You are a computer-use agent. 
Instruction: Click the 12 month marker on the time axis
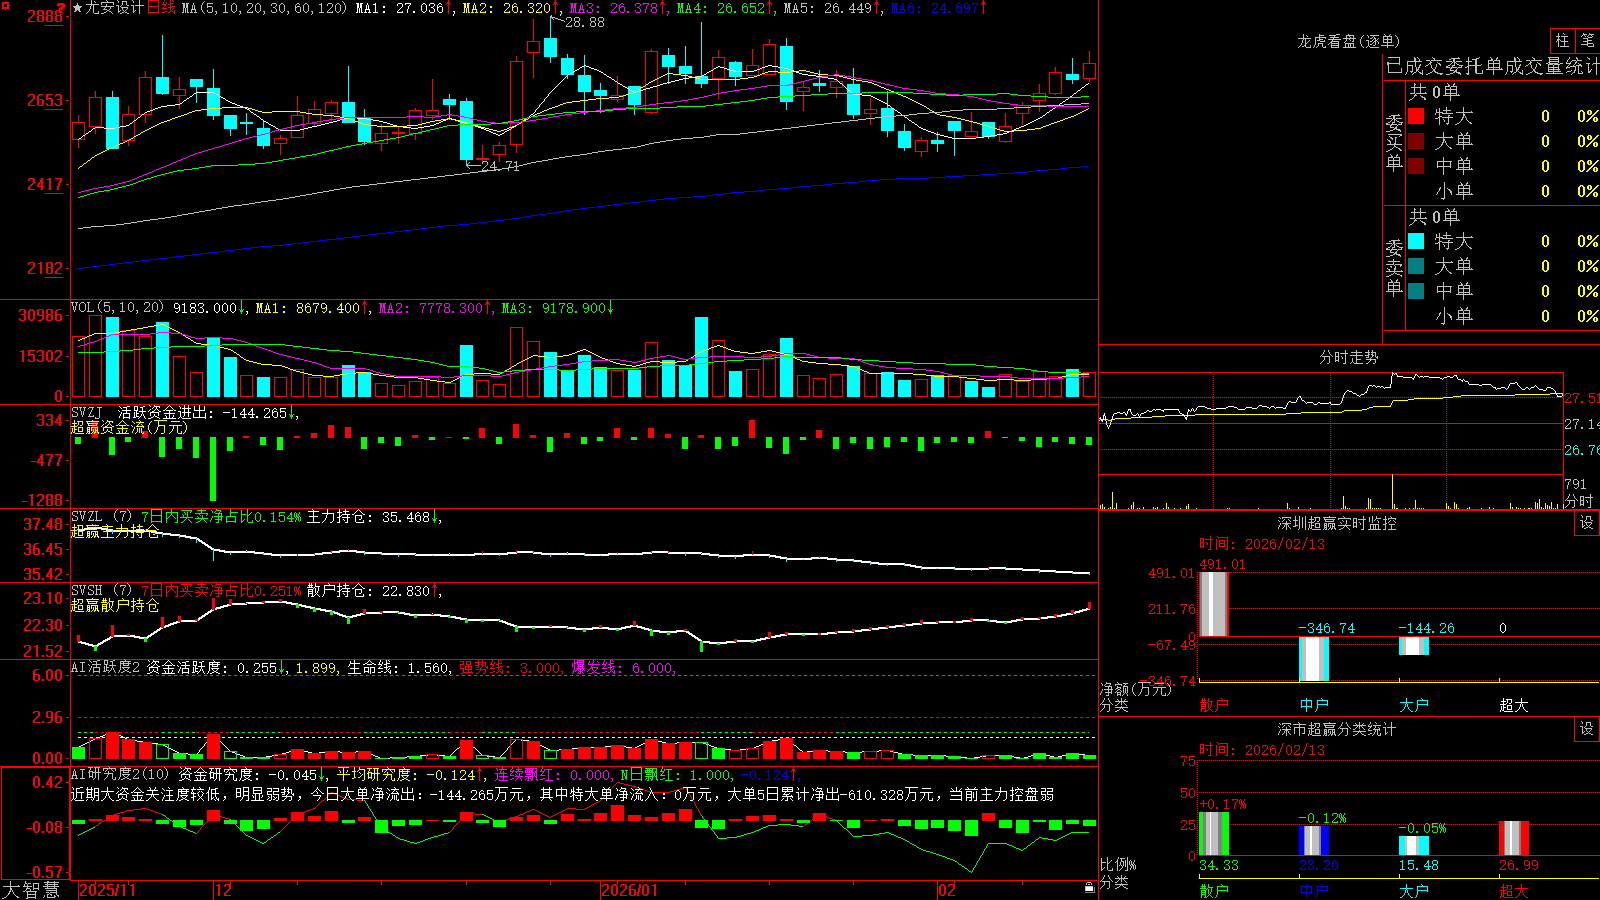223,890
